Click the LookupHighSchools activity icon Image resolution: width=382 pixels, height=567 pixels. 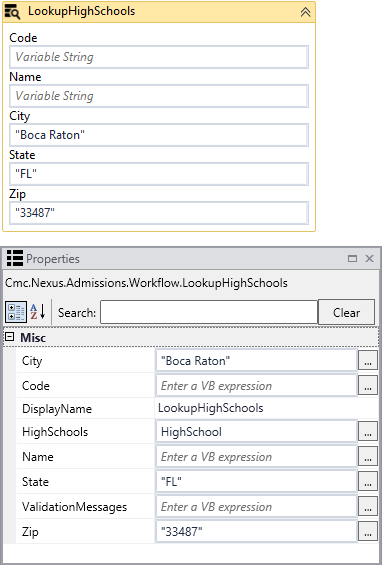click(12, 12)
